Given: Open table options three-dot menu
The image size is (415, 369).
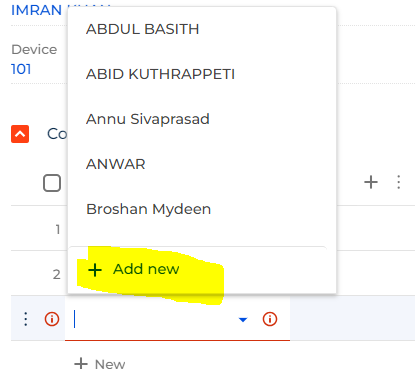Looking at the screenshot, I should (399, 182).
